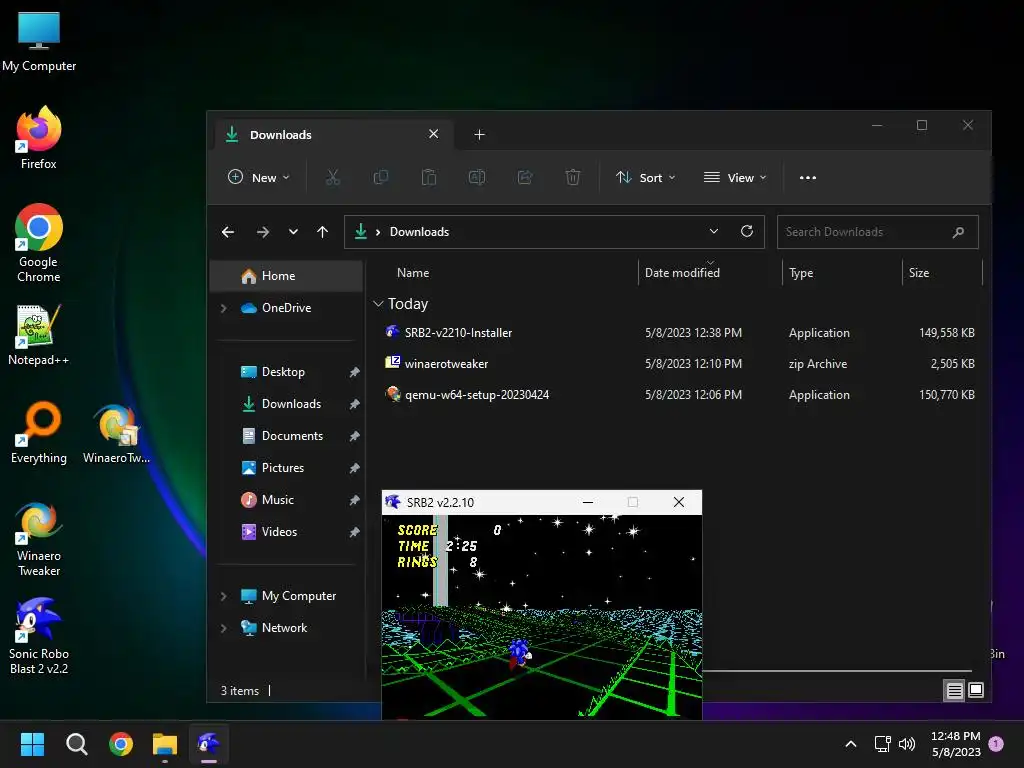Image resolution: width=1024 pixels, height=768 pixels.
Task: Open the Windows Start menu
Action: click(32, 744)
